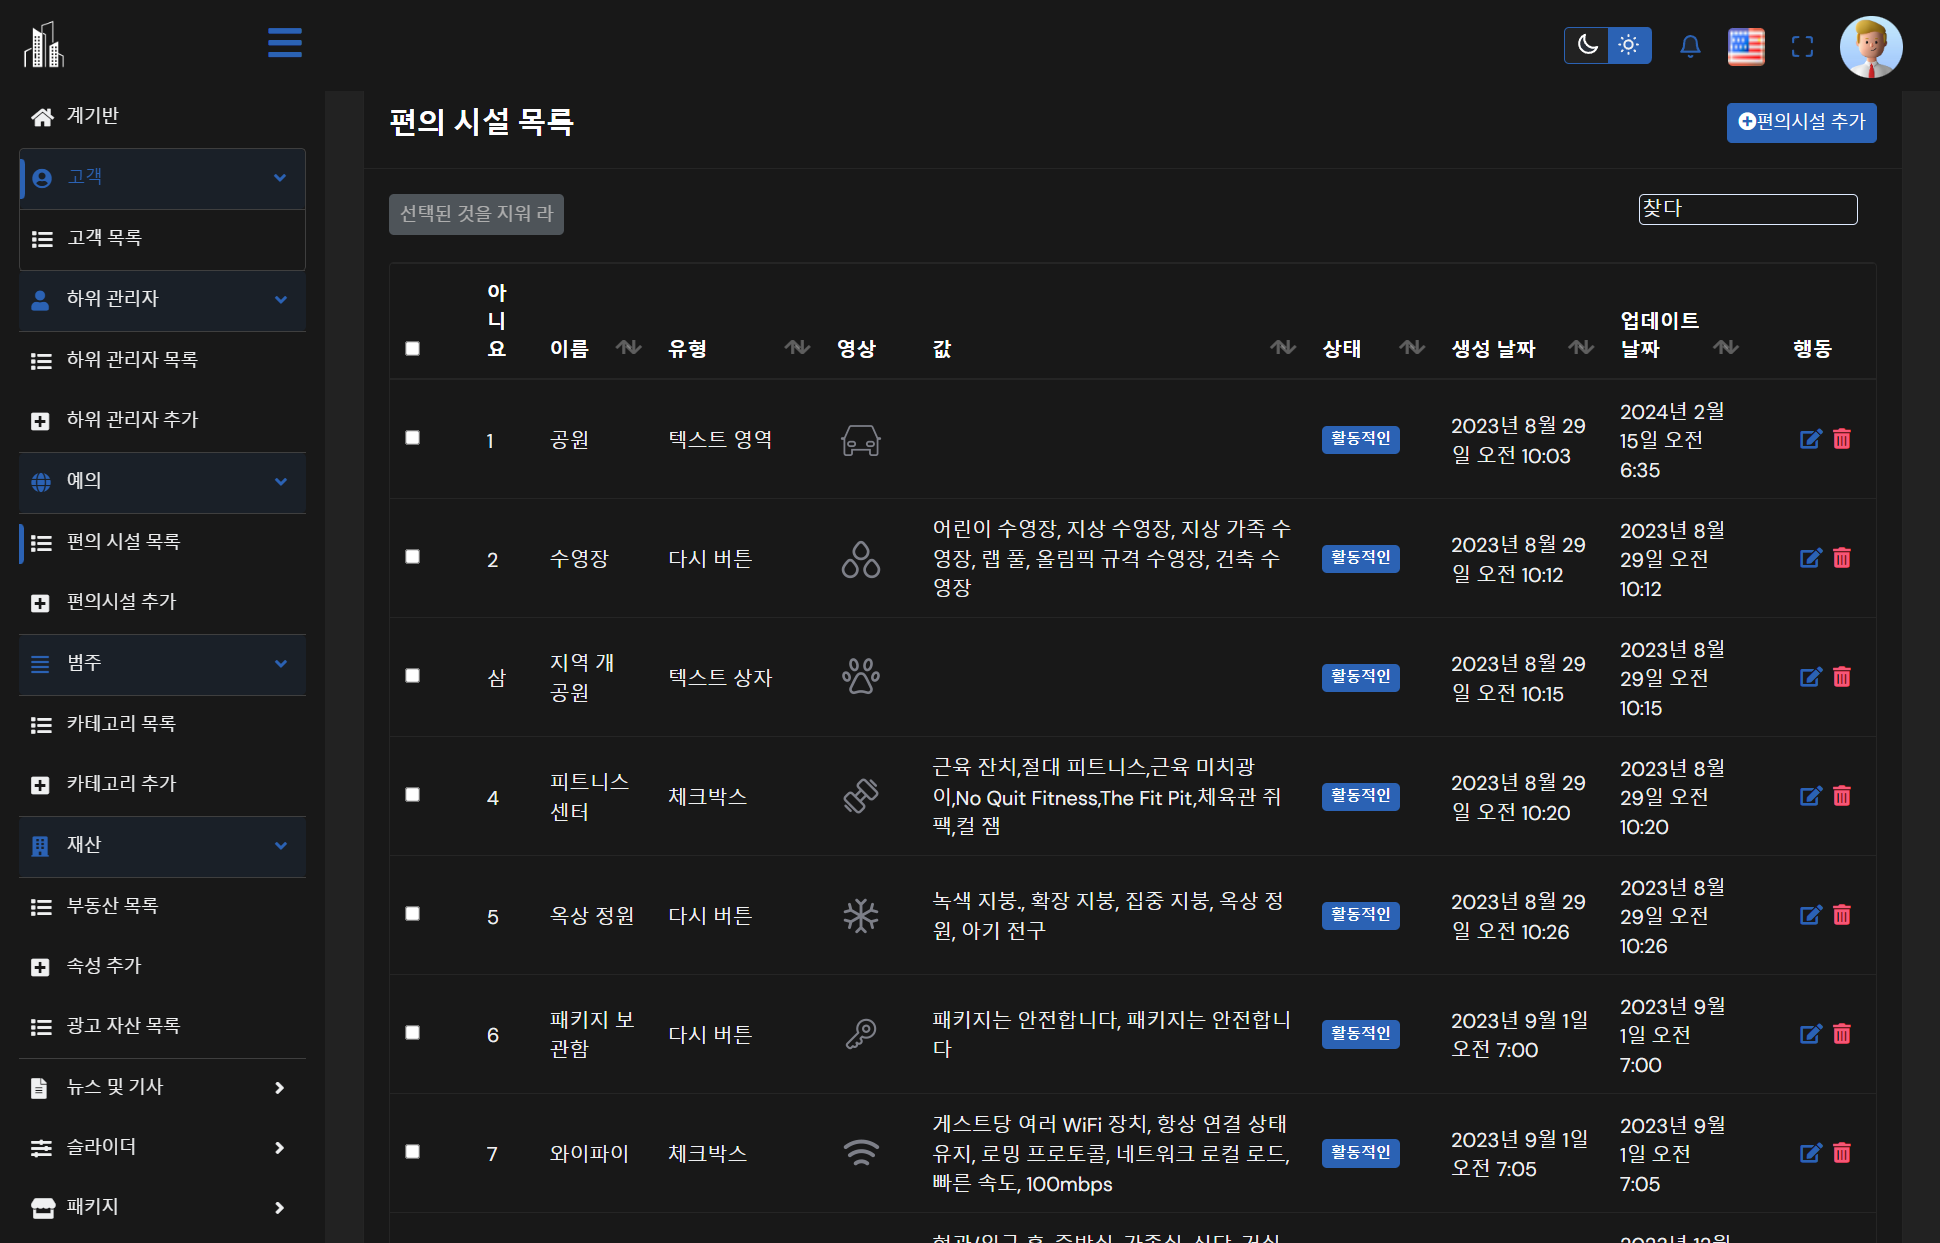Open the profile avatar menu

pyautogui.click(x=1871, y=46)
